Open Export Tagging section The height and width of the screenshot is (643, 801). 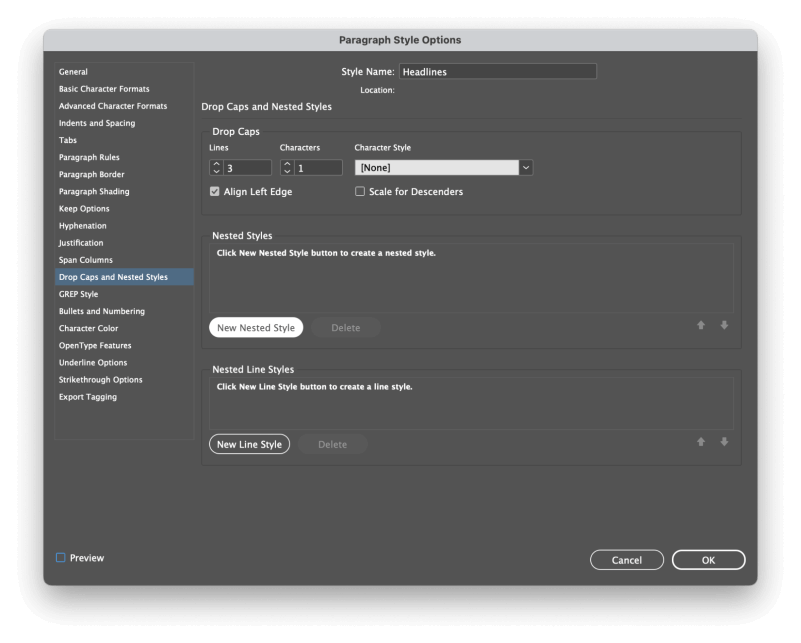124,397
